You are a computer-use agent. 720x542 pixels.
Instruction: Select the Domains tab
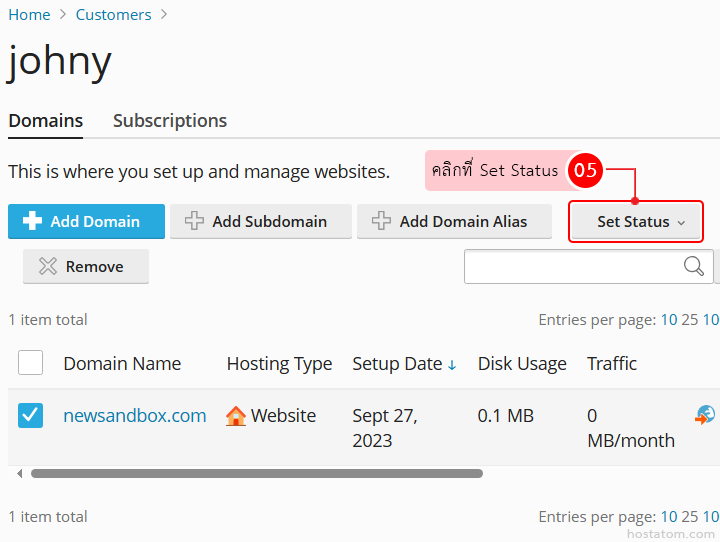(x=46, y=121)
